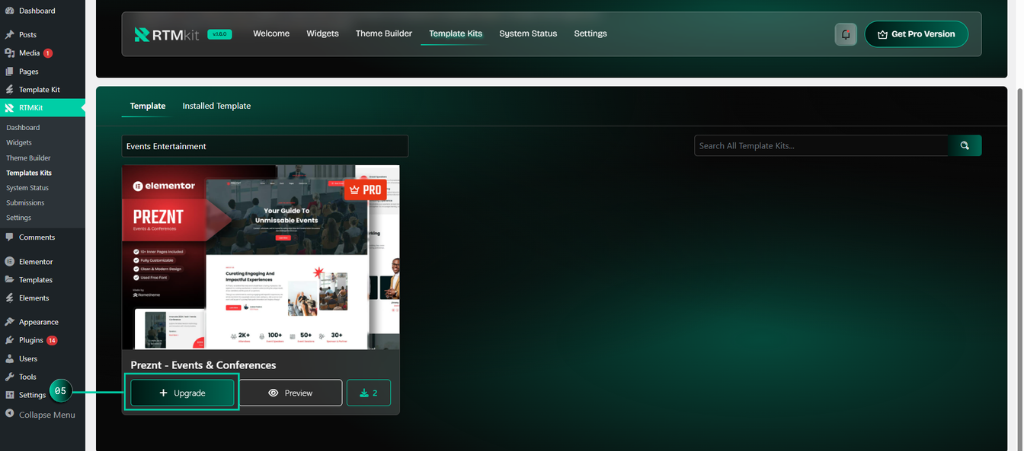Screen dimensions: 1024x451
Task: Click the Templates folder icon
Action: pos(9,279)
